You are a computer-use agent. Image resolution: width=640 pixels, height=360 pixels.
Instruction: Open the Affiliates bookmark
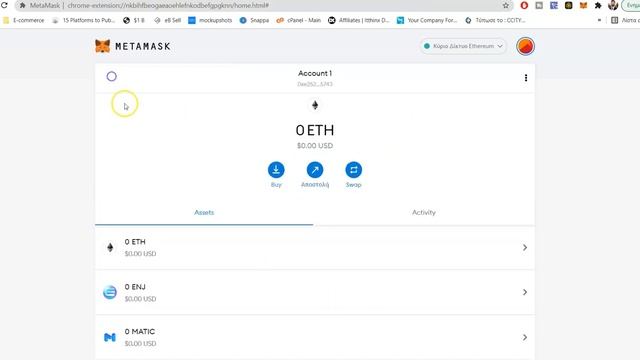point(359,20)
